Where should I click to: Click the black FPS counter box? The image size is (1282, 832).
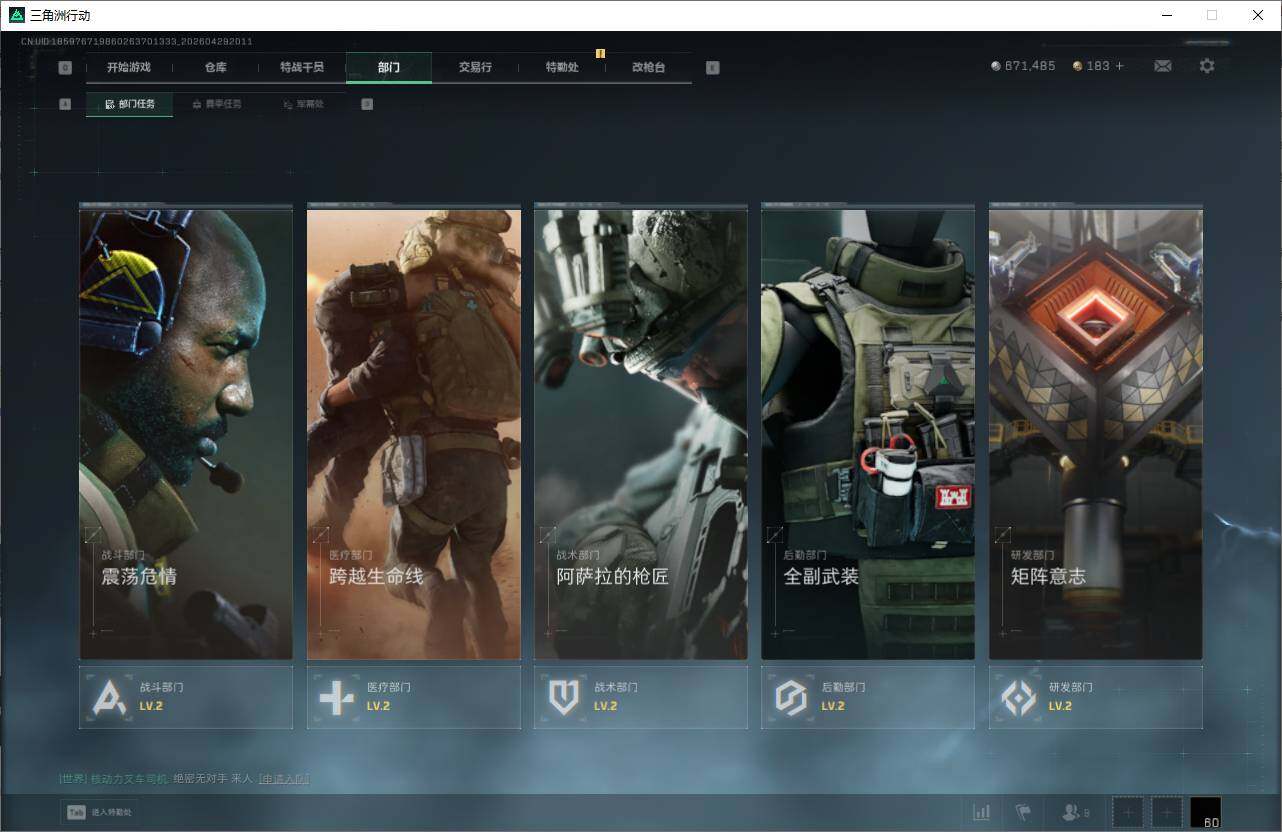point(1205,812)
